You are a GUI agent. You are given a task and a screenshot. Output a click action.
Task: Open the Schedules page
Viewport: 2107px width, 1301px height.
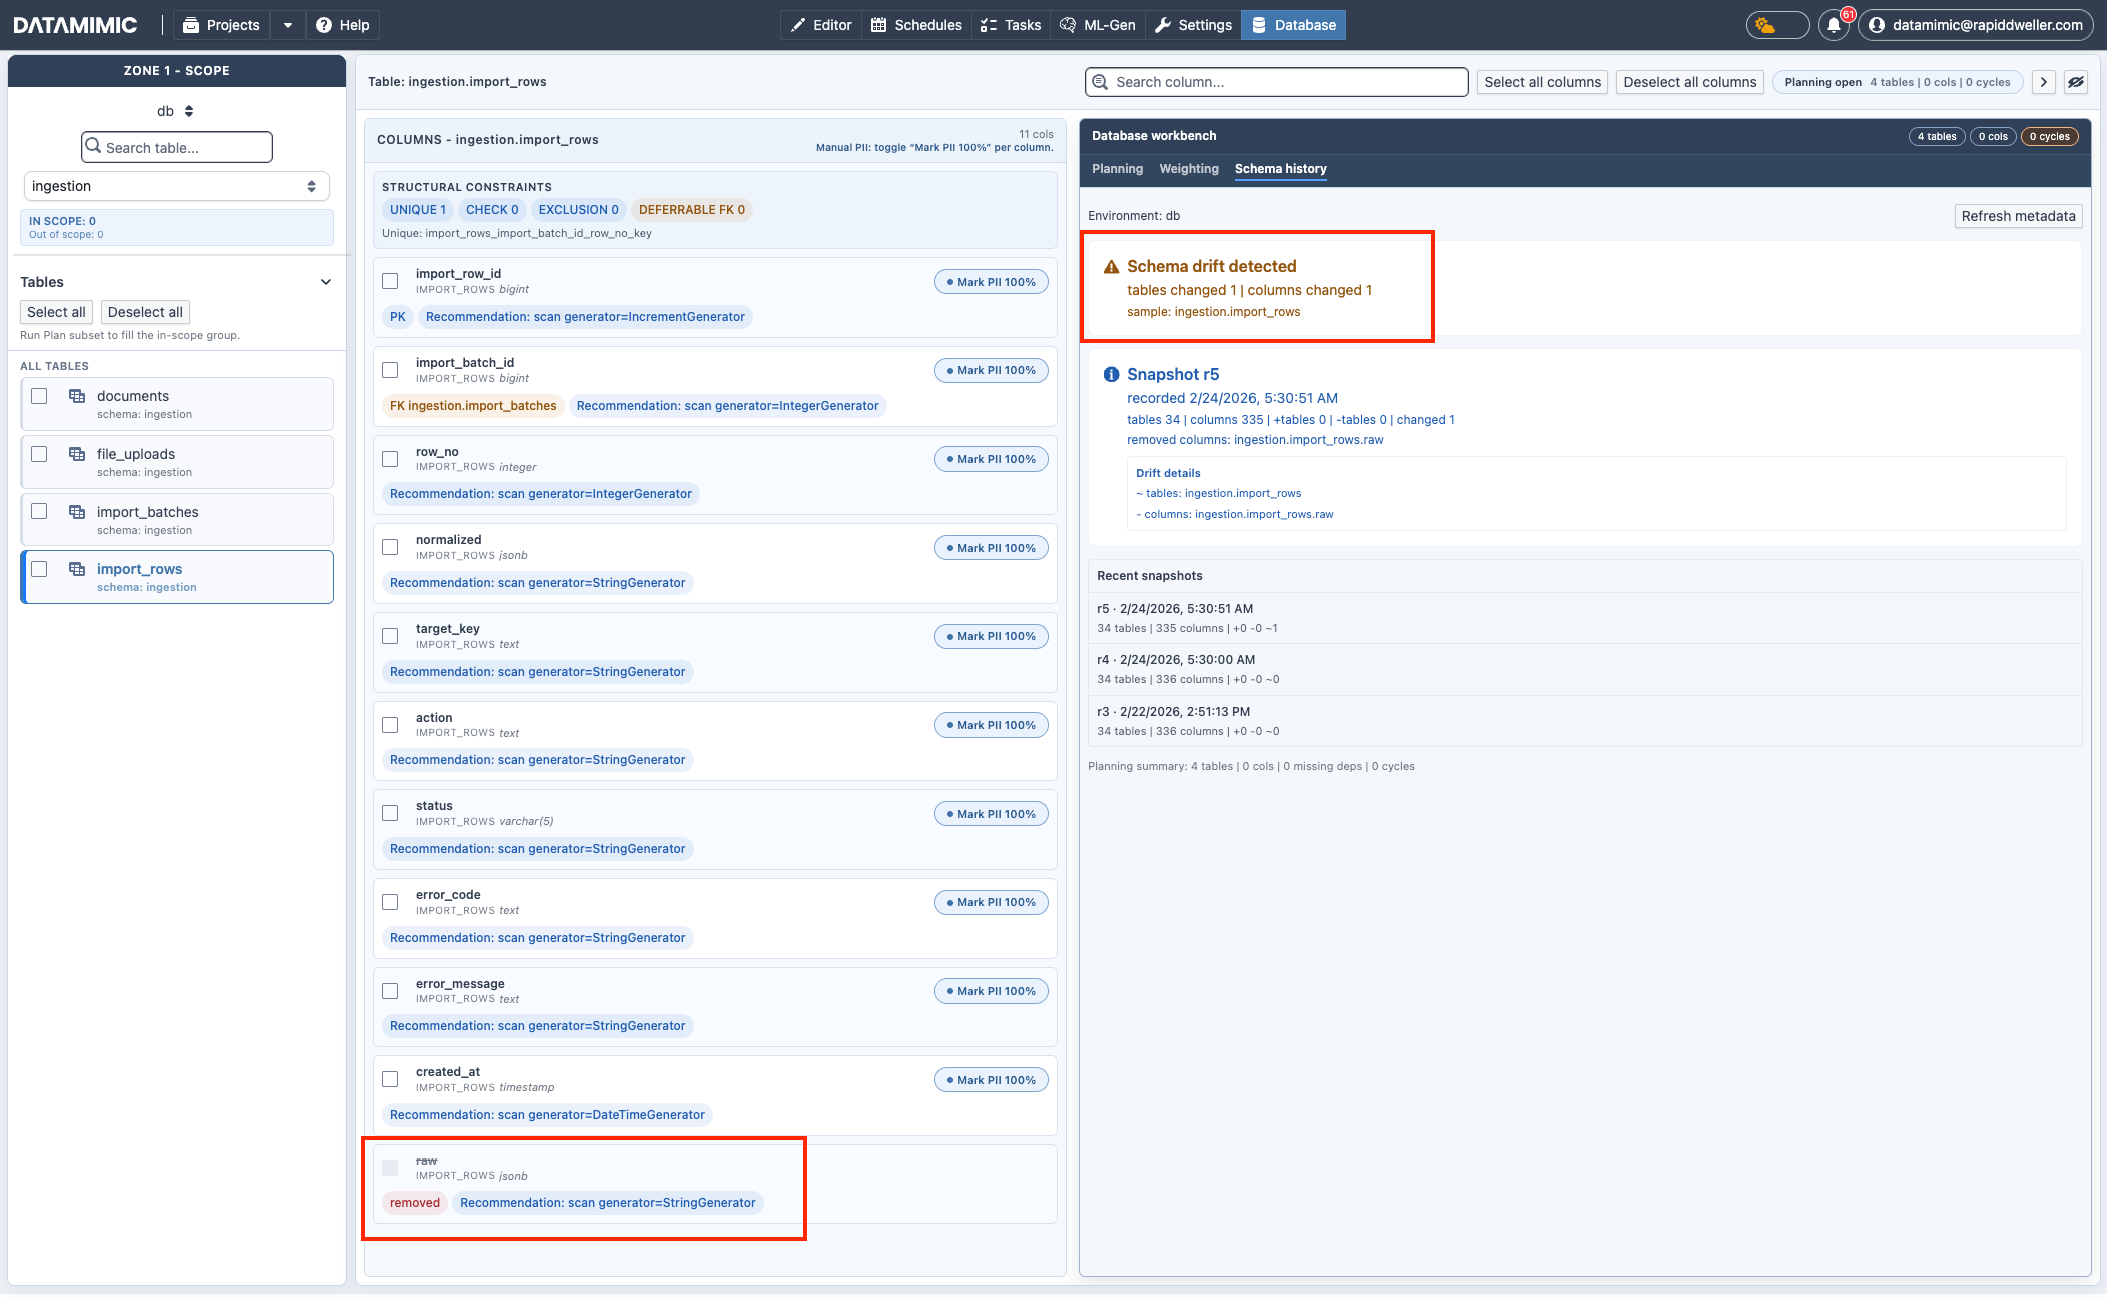pyautogui.click(x=915, y=24)
